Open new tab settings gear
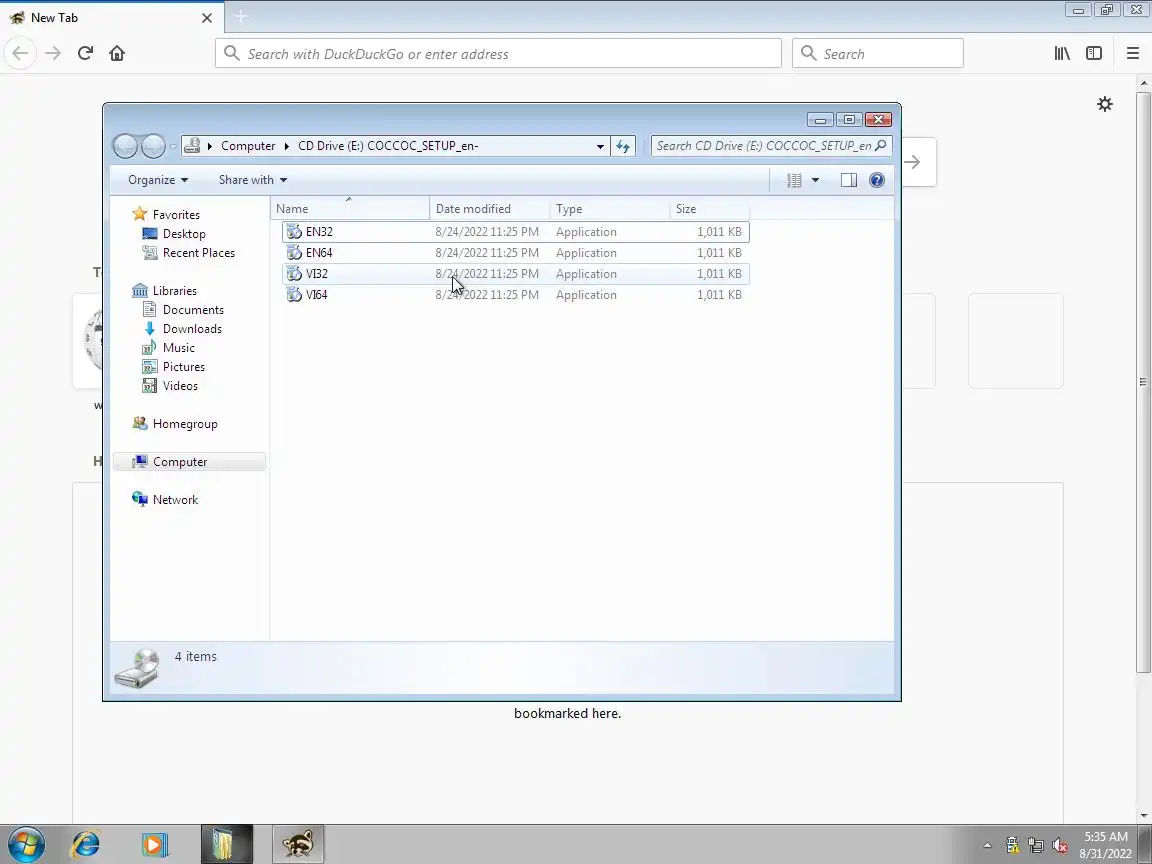The height and width of the screenshot is (864, 1152). click(x=1104, y=104)
